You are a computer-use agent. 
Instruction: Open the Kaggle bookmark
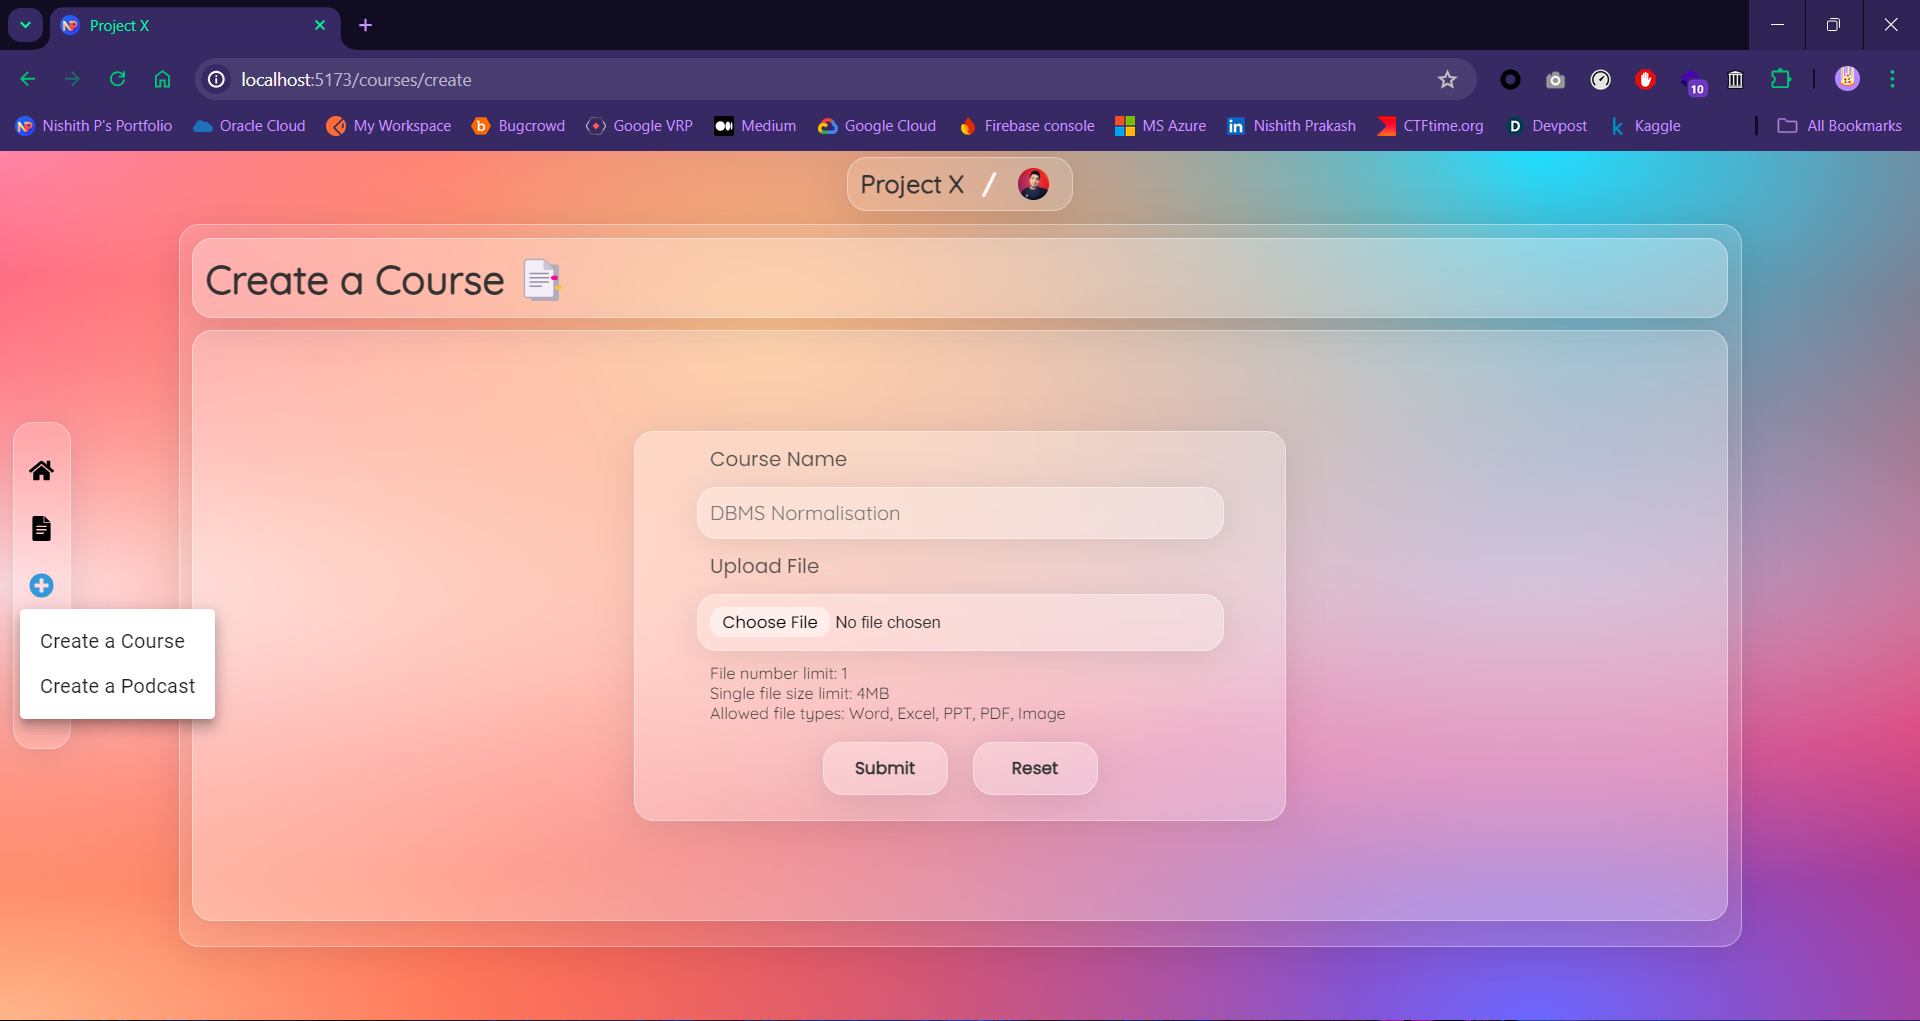point(1645,126)
